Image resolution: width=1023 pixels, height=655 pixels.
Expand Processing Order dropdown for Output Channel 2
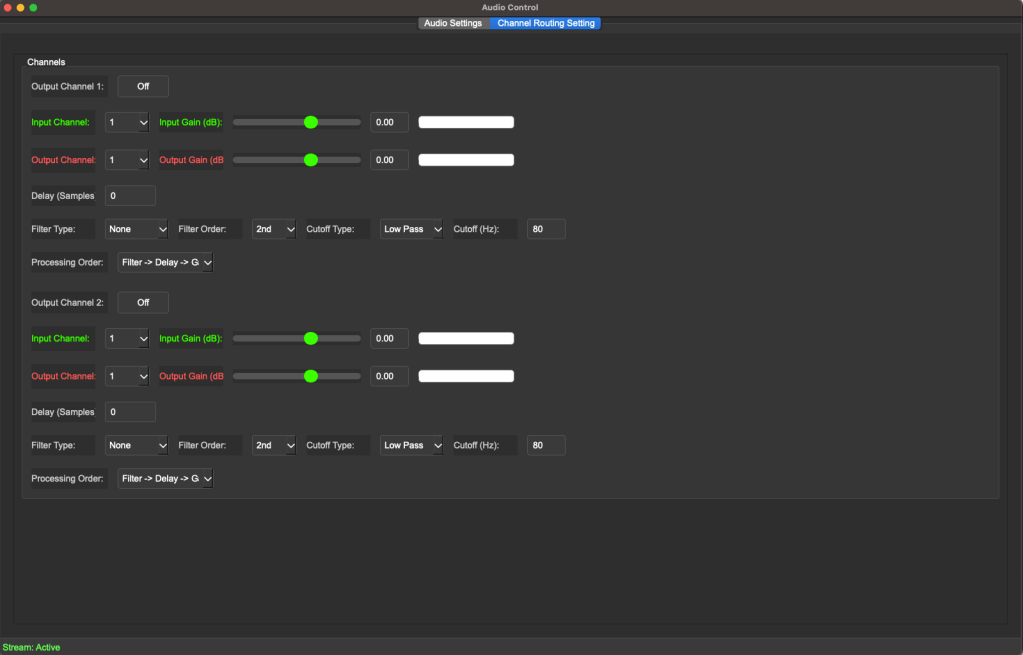coord(166,479)
